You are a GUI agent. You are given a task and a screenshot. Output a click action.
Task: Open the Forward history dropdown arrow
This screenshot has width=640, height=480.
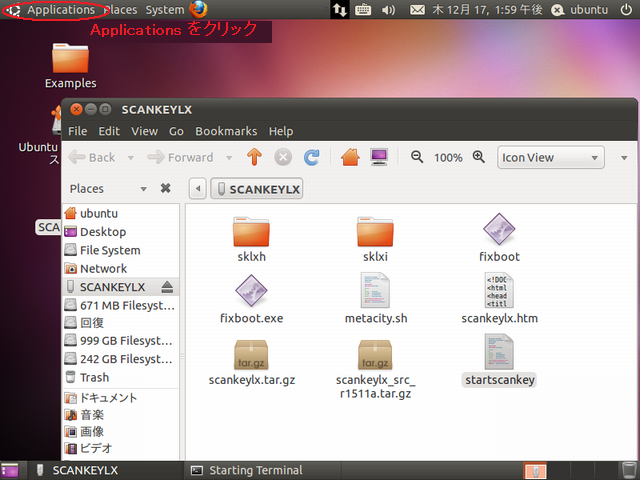pyautogui.click(x=229, y=158)
